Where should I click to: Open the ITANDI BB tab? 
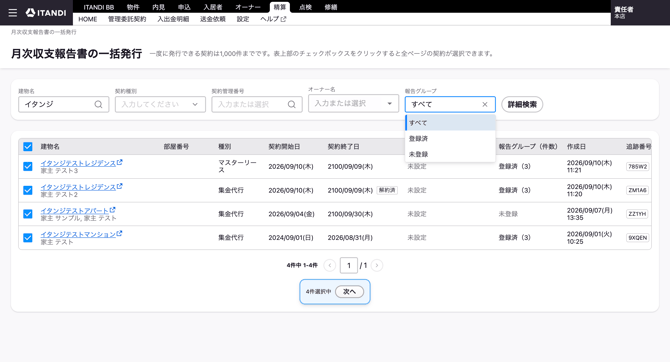coord(99,7)
